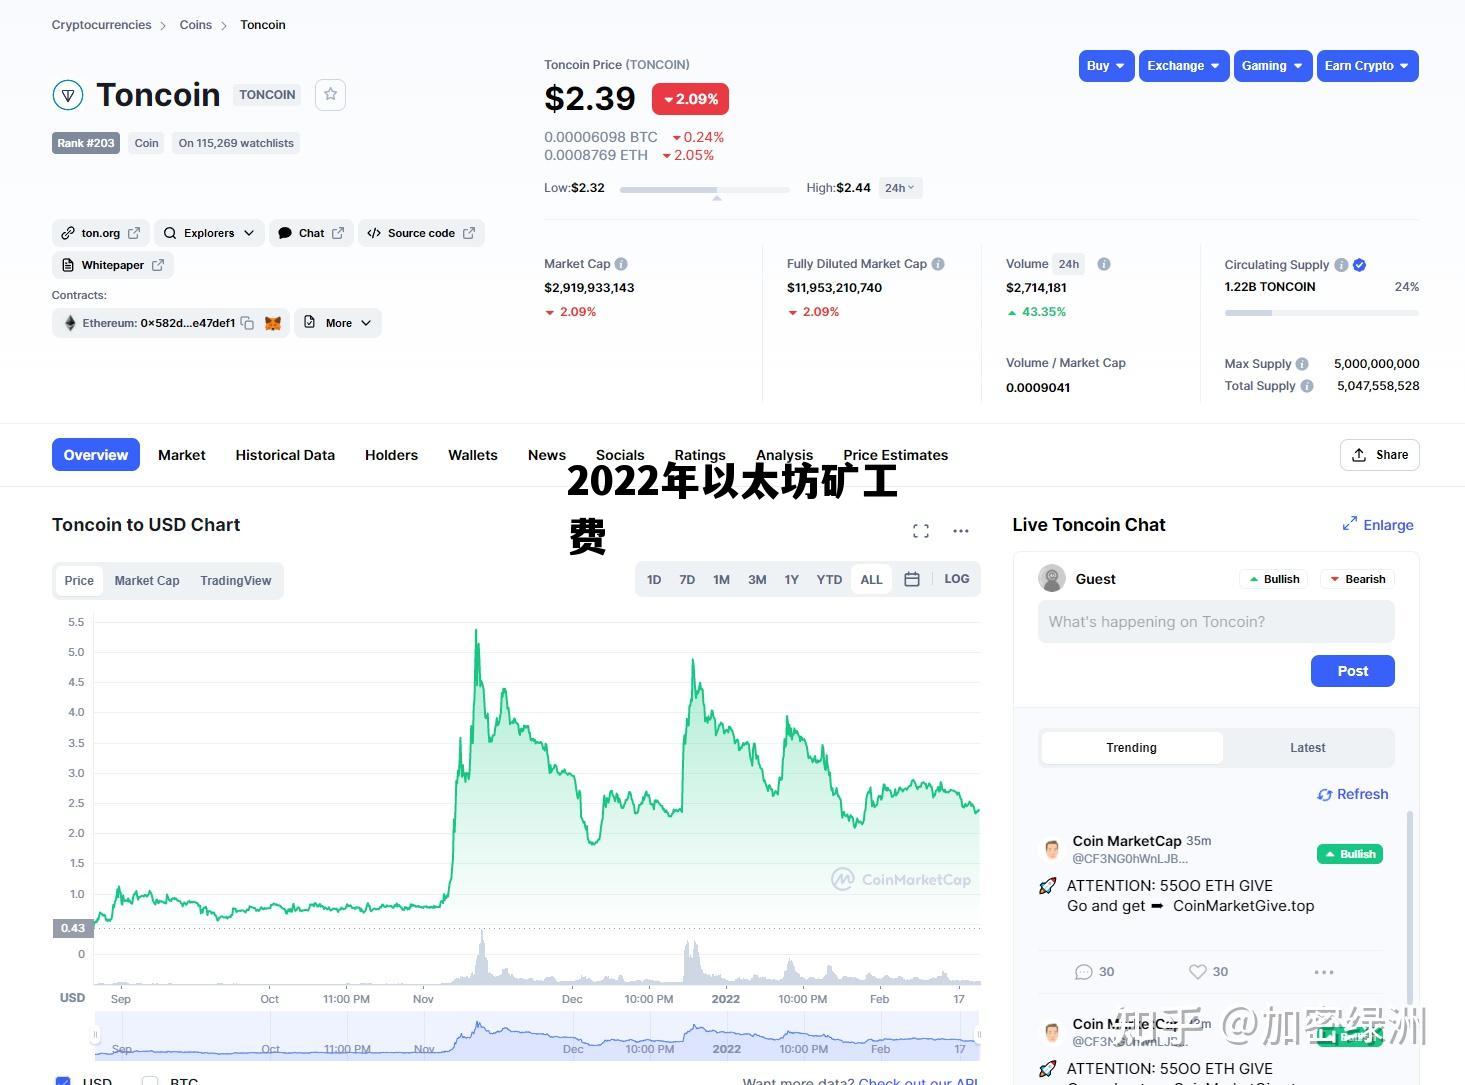Click the Share button
Image resolution: width=1465 pixels, height=1085 pixels.
[1379, 455]
